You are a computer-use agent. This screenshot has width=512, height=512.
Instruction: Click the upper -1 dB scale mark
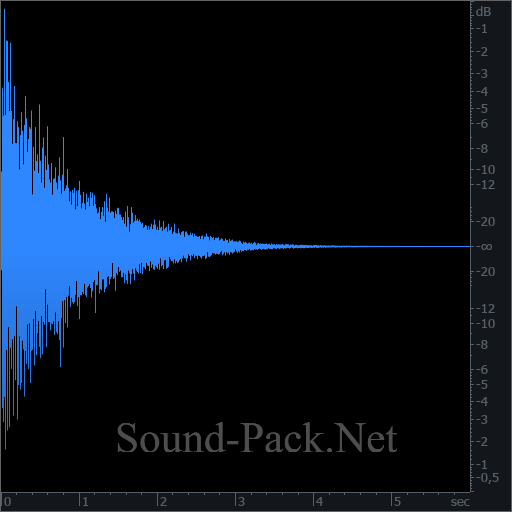[482, 29]
